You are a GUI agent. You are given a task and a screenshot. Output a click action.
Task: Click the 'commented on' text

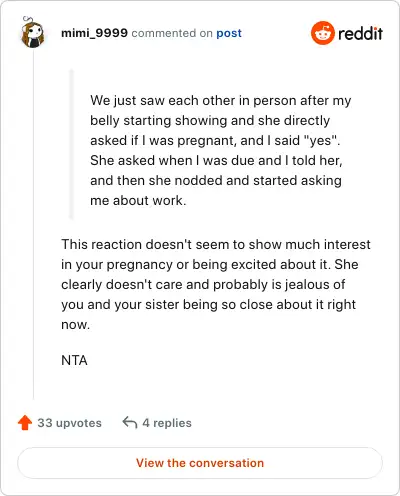[x=172, y=33]
